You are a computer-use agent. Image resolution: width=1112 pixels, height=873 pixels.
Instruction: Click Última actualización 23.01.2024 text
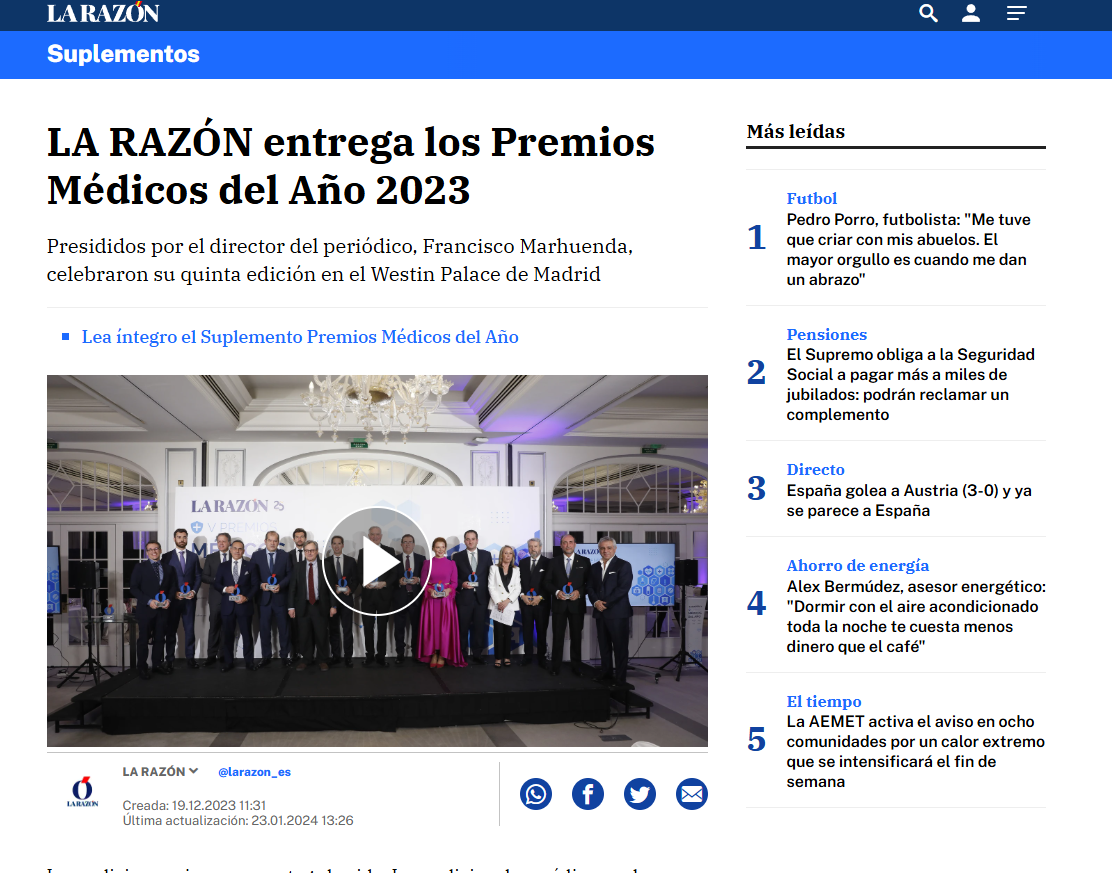[x=238, y=821]
